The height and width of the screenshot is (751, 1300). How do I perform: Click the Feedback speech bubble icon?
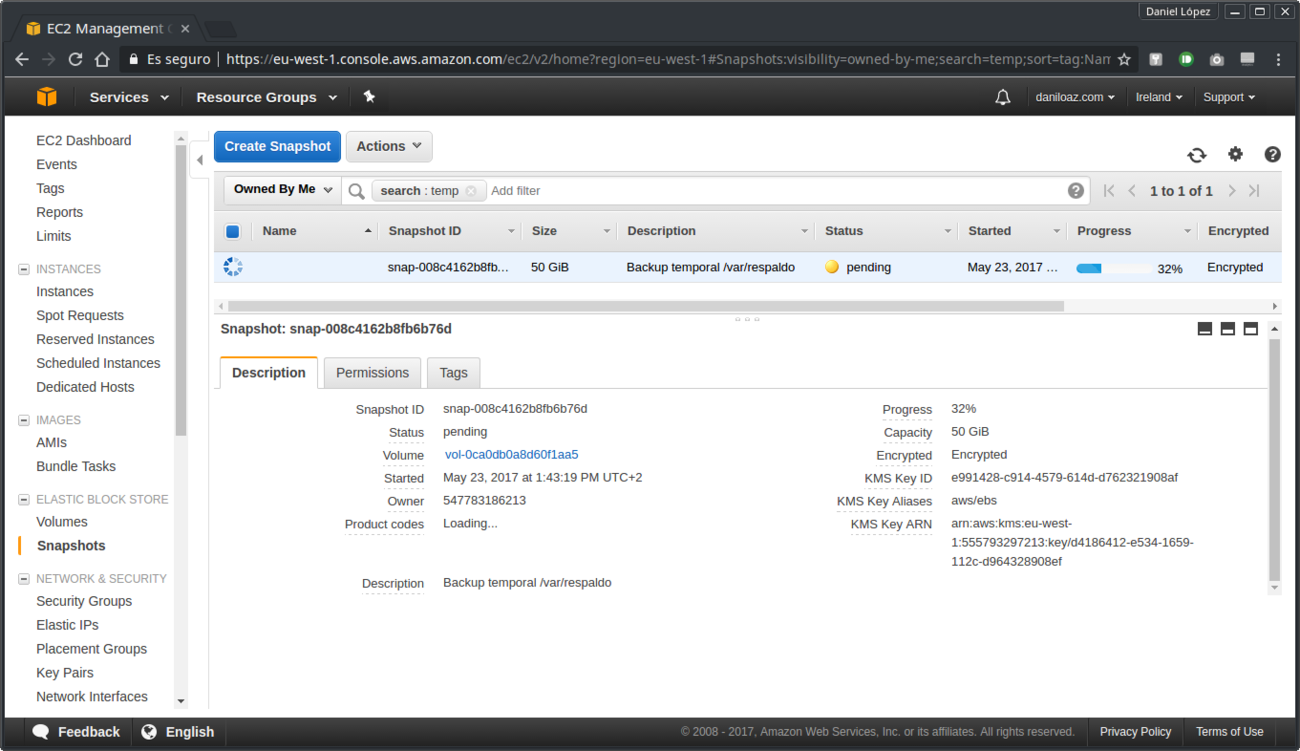(x=41, y=732)
